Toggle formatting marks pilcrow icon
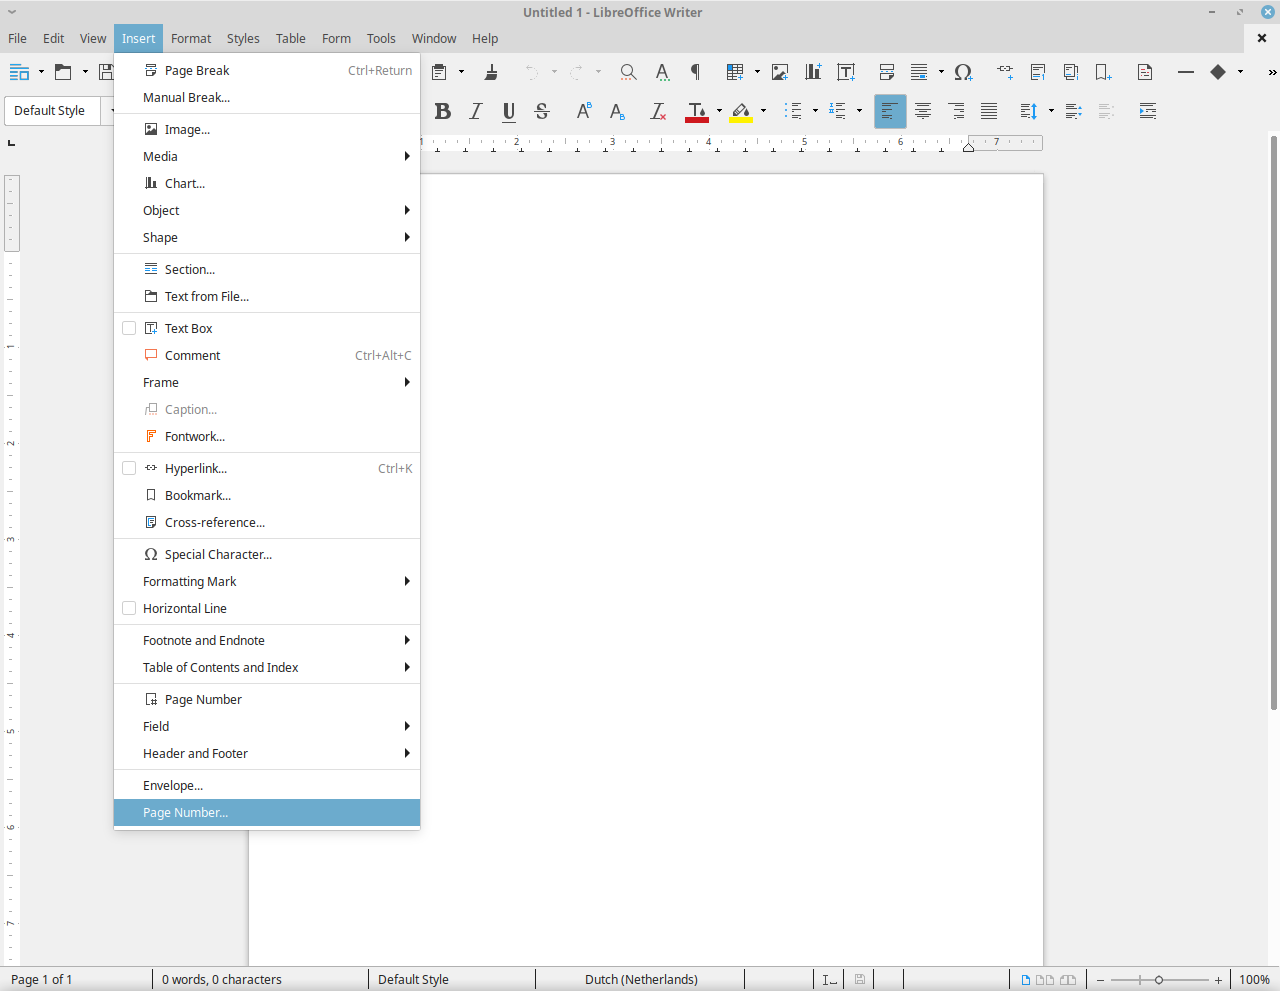This screenshot has height=991, width=1280. tap(695, 72)
